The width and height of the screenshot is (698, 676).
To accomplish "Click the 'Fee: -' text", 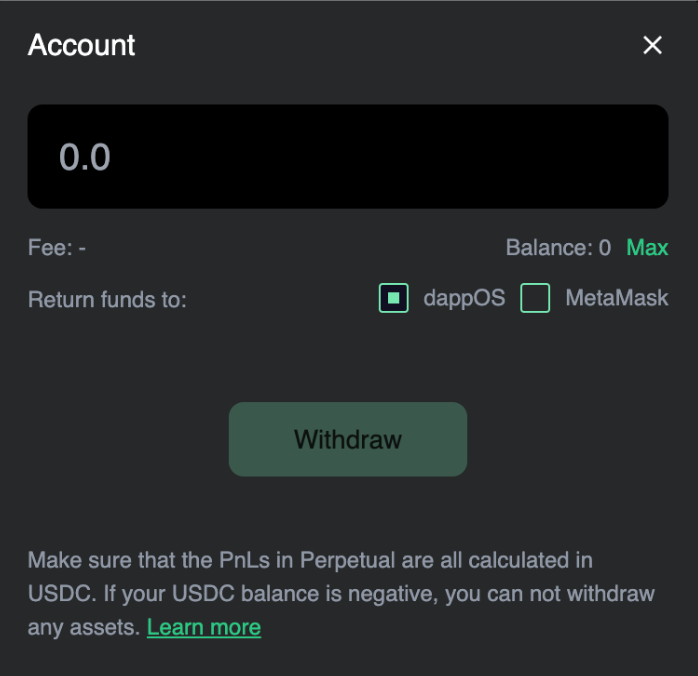I will 57,248.
